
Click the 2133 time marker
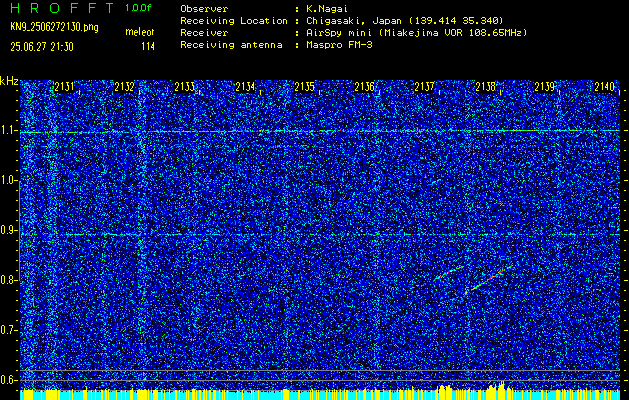pos(185,87)
